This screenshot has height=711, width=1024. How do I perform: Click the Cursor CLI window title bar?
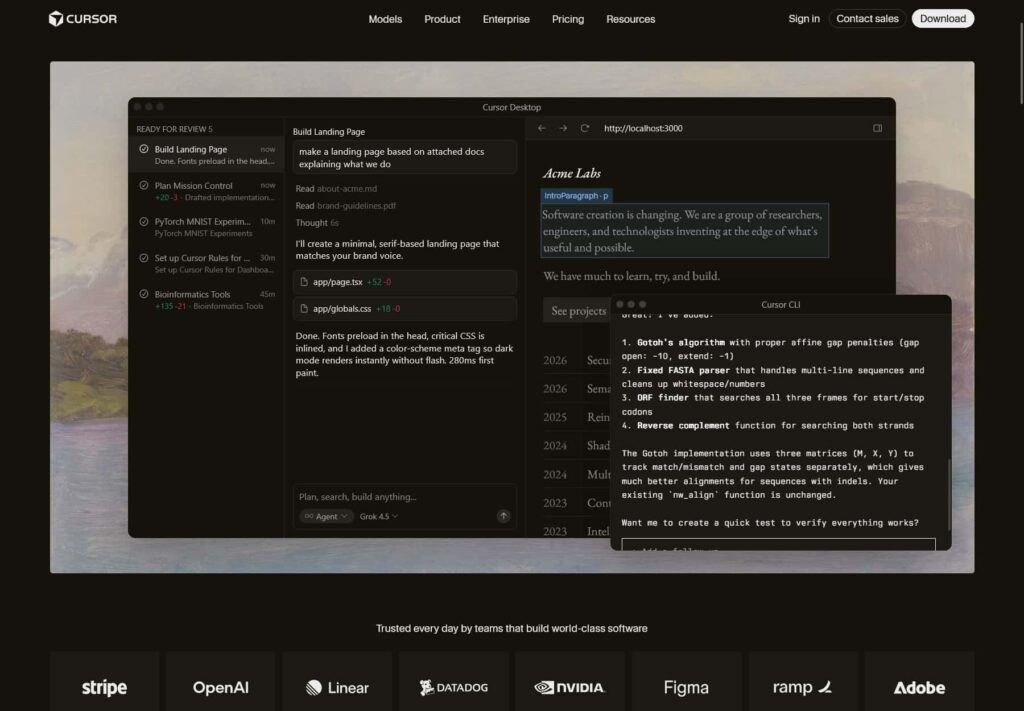(780, 304)
